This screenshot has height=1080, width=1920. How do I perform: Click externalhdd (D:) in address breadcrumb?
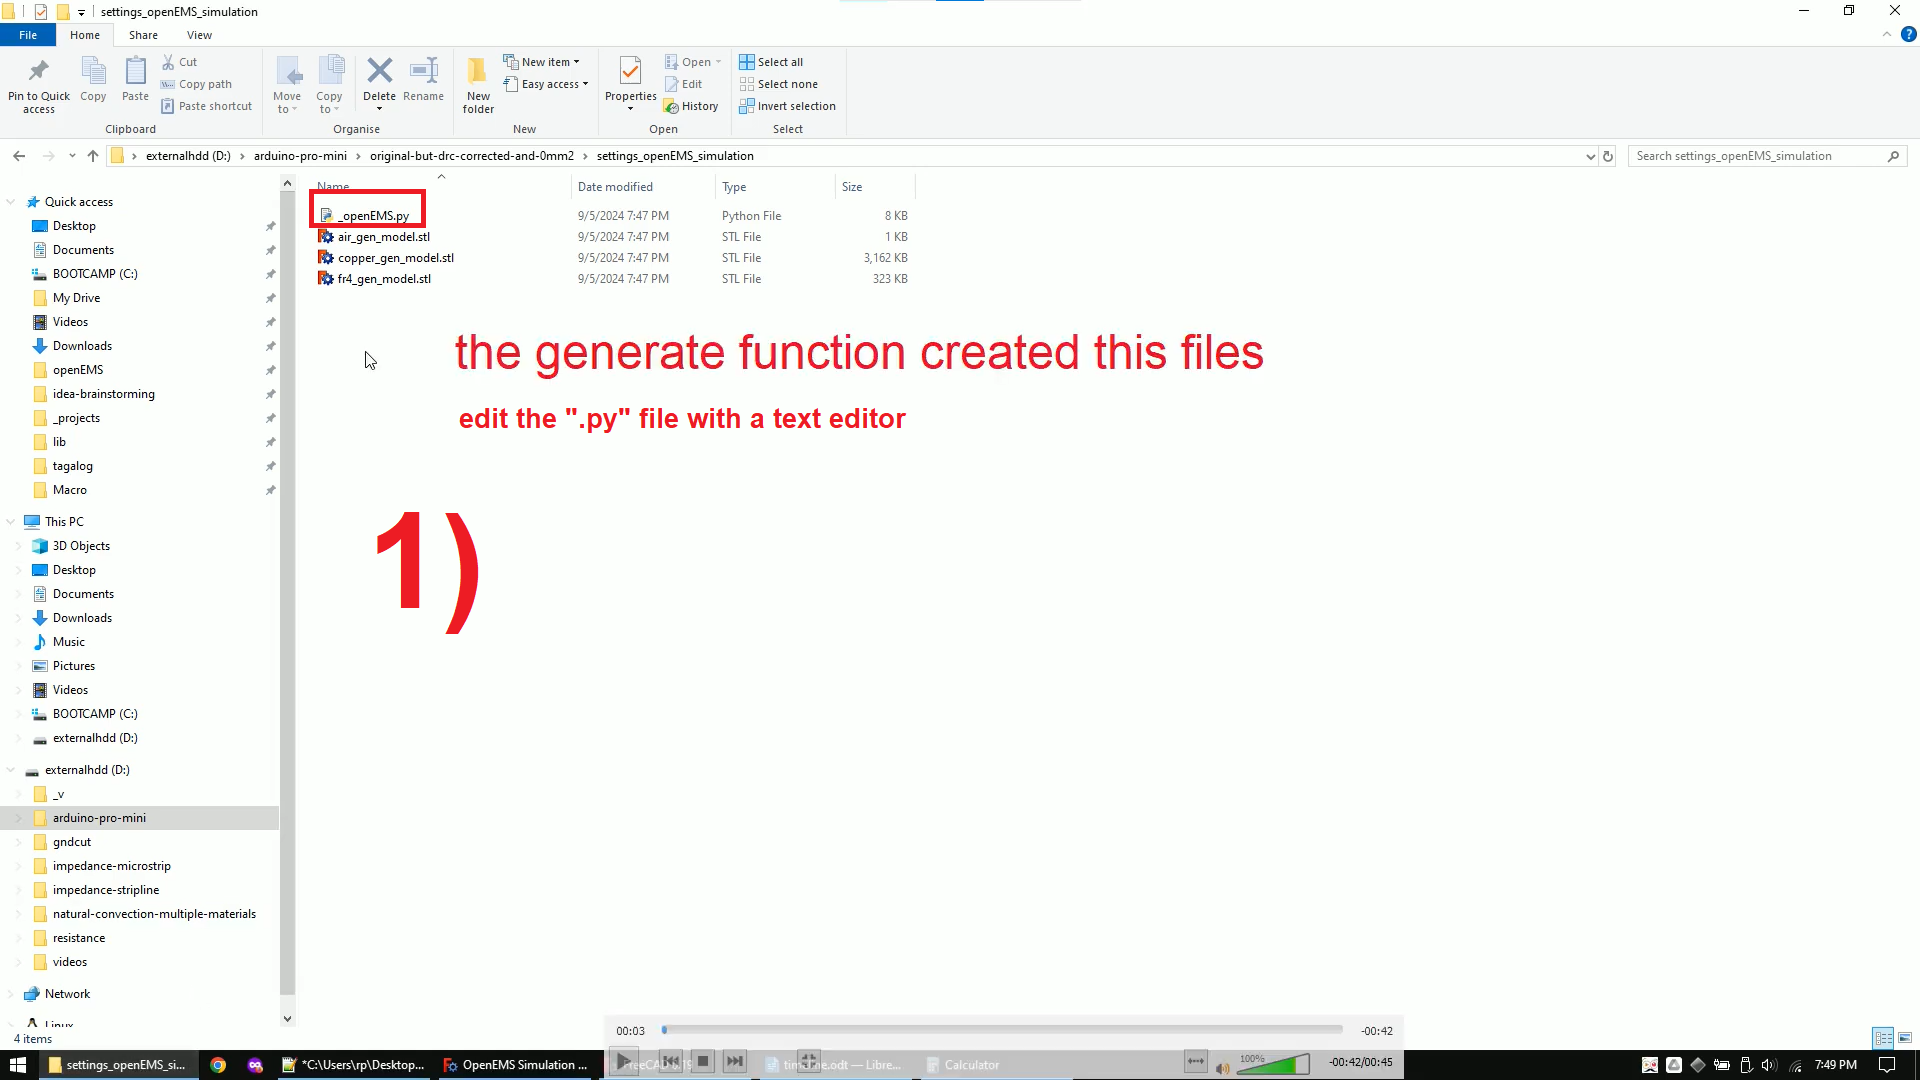(x=188, y=156)
